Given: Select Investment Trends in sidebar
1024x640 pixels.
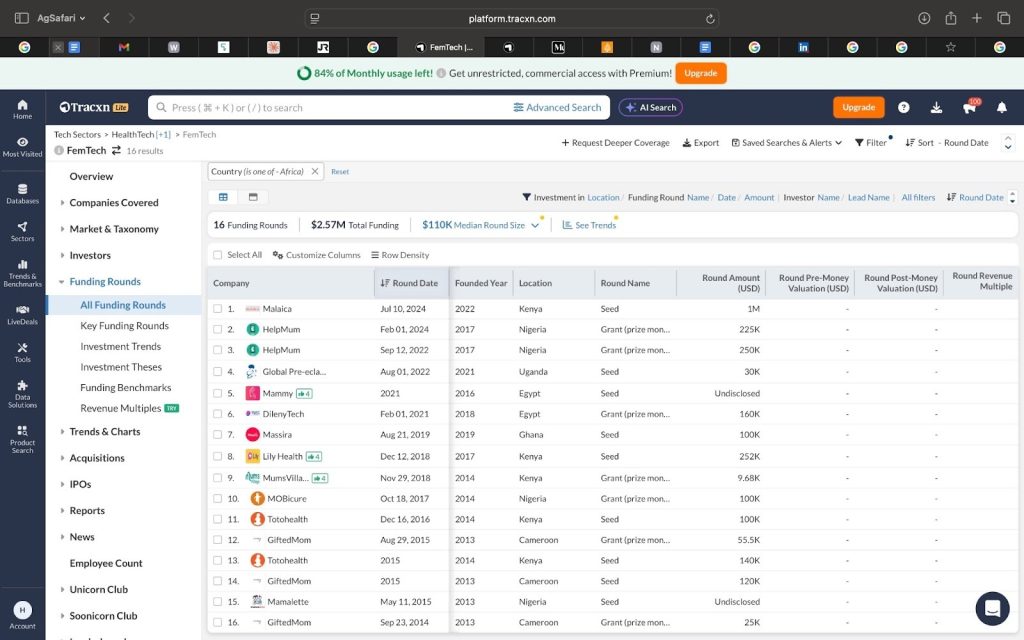Looking at the screenshot, I should click(120, 346).
